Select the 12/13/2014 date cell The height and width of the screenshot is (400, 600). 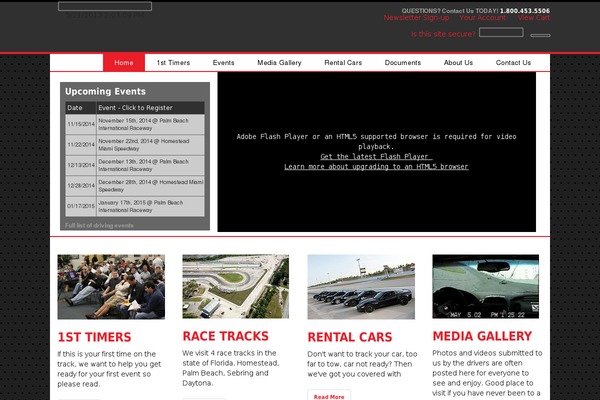(81, 165)
